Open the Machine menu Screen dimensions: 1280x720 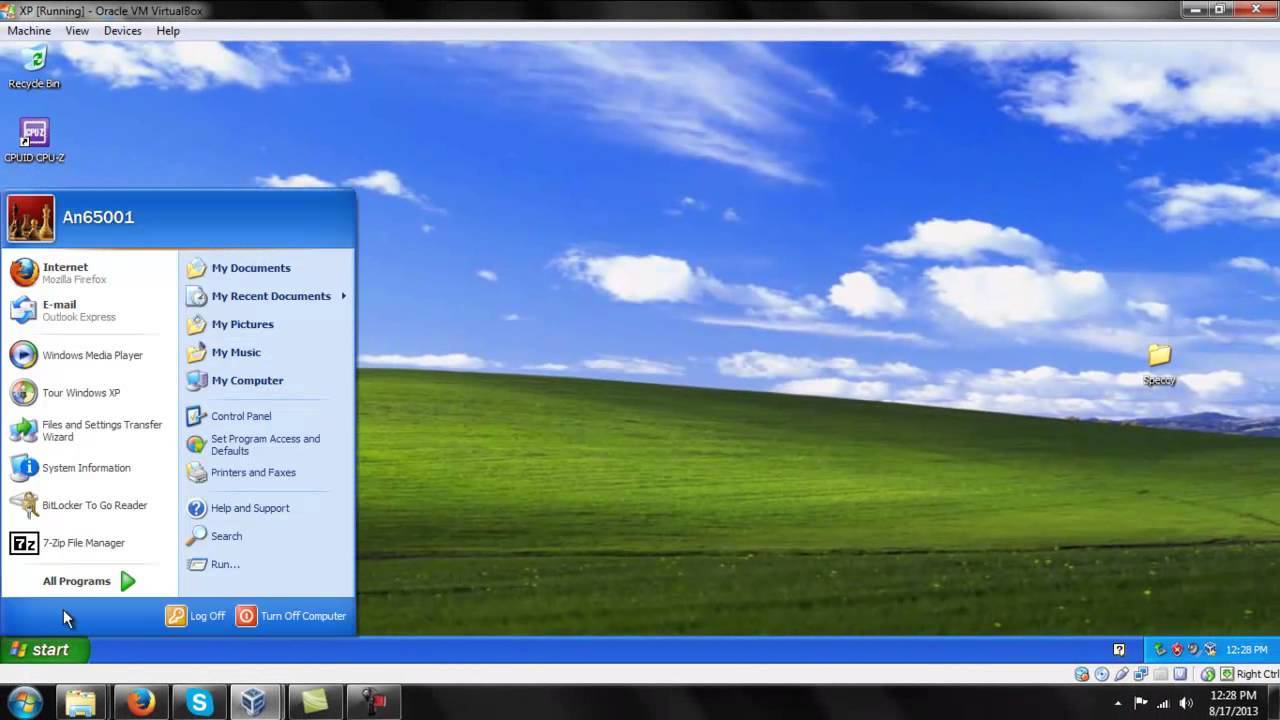pyautogui.click(x=29, y=31)
